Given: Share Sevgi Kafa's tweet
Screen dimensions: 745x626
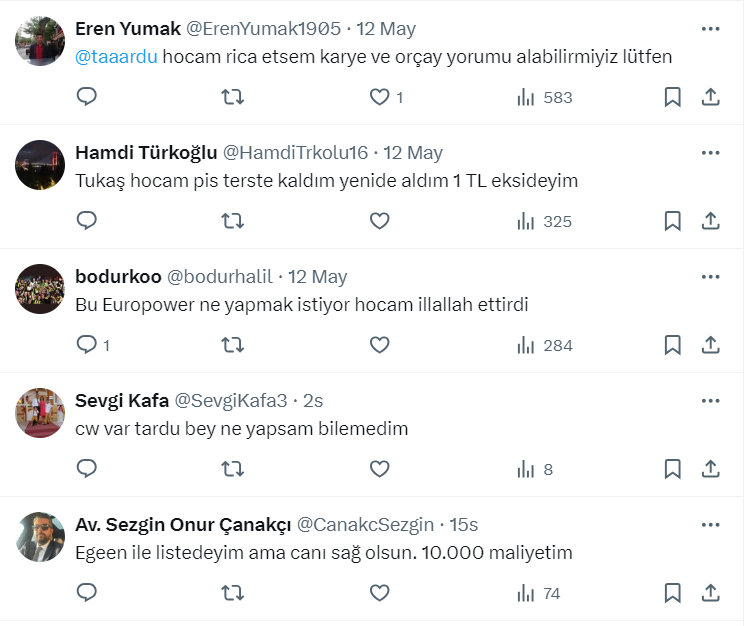Looking at the screenshot, I should coord(710,469).
